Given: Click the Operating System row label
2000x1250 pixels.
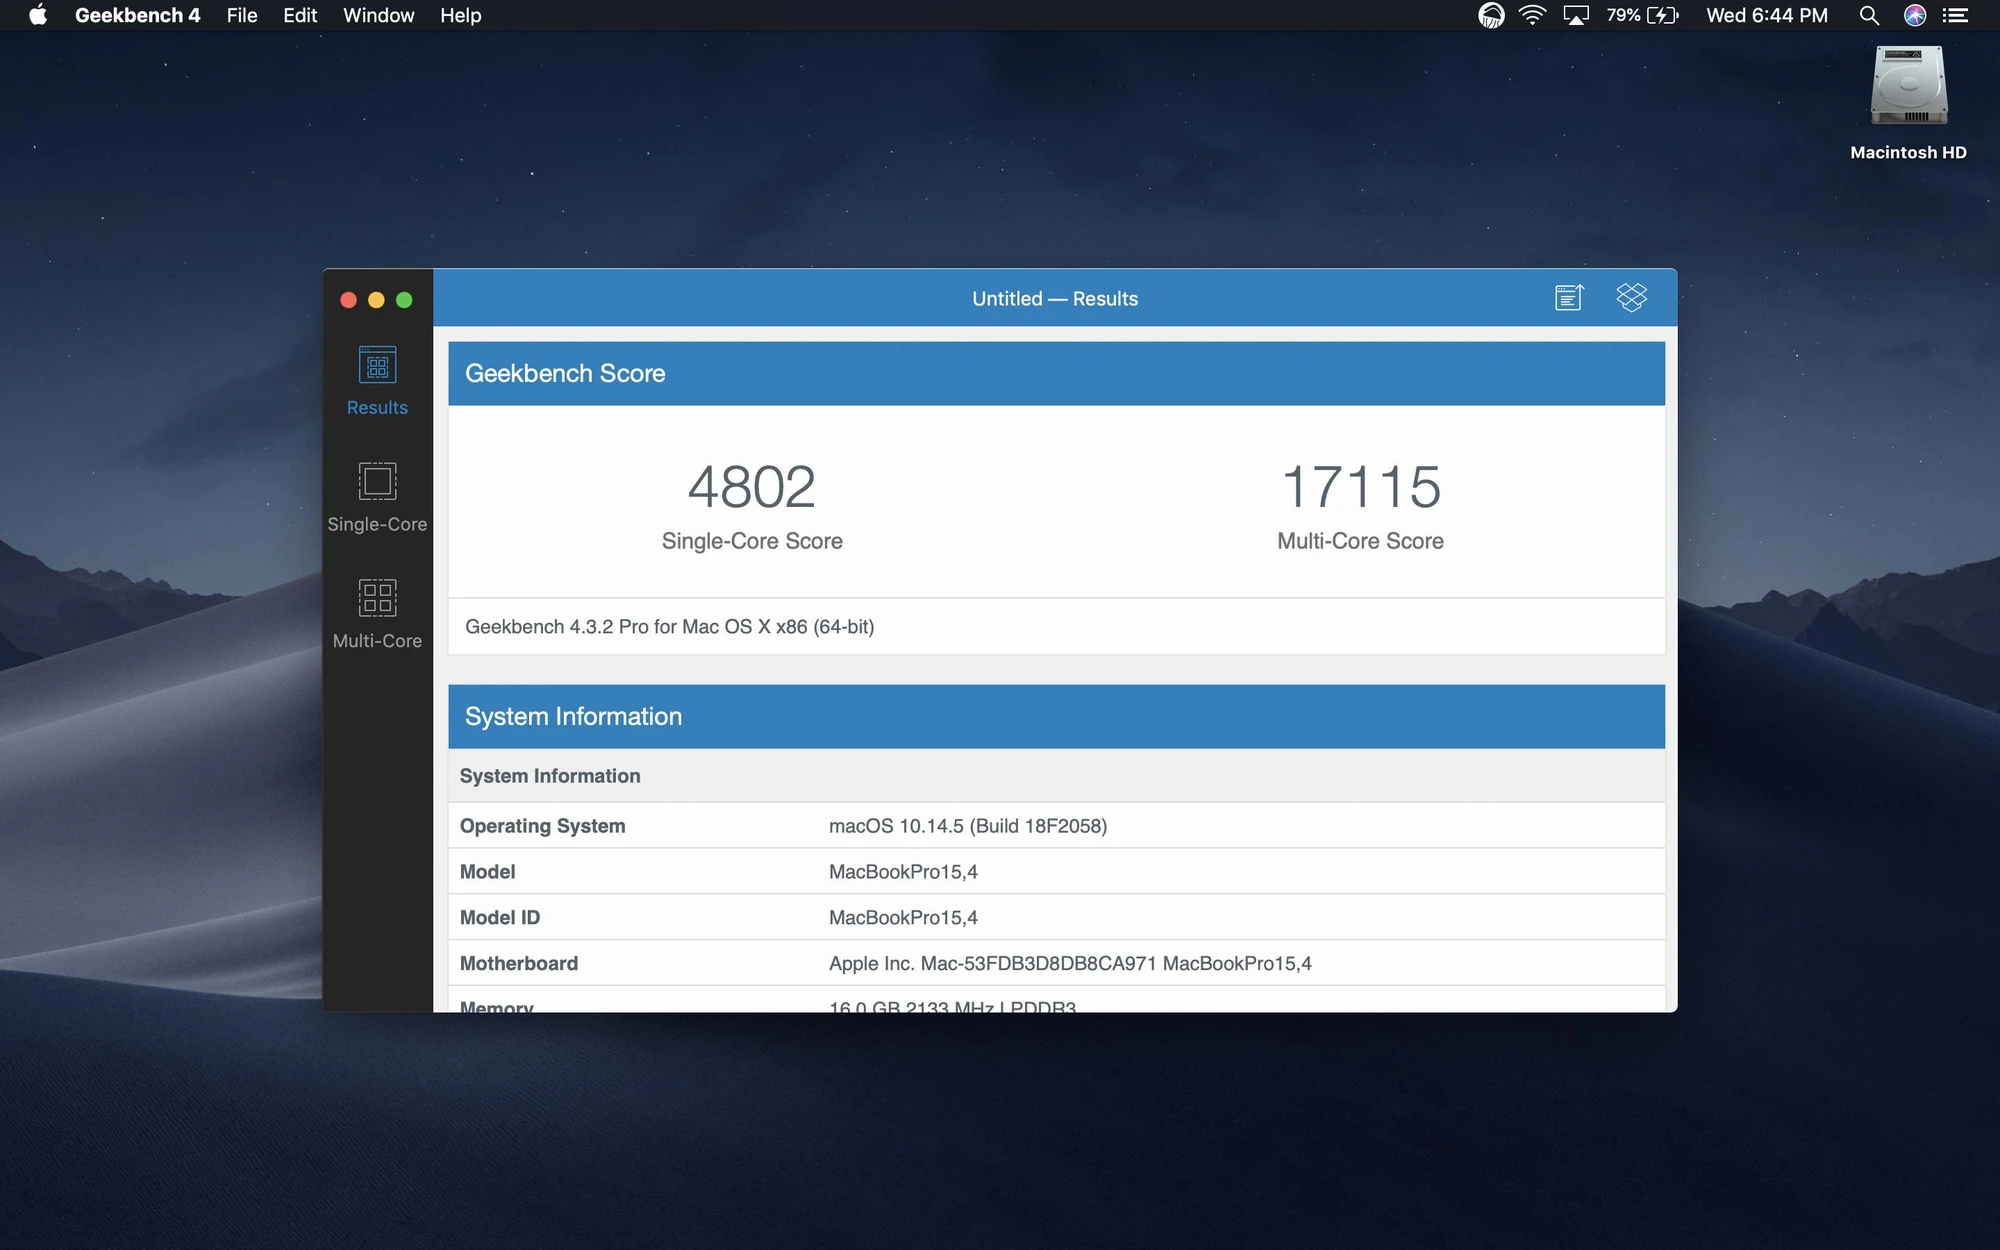Looking at the screenshot, I should [x=542, y=826].
